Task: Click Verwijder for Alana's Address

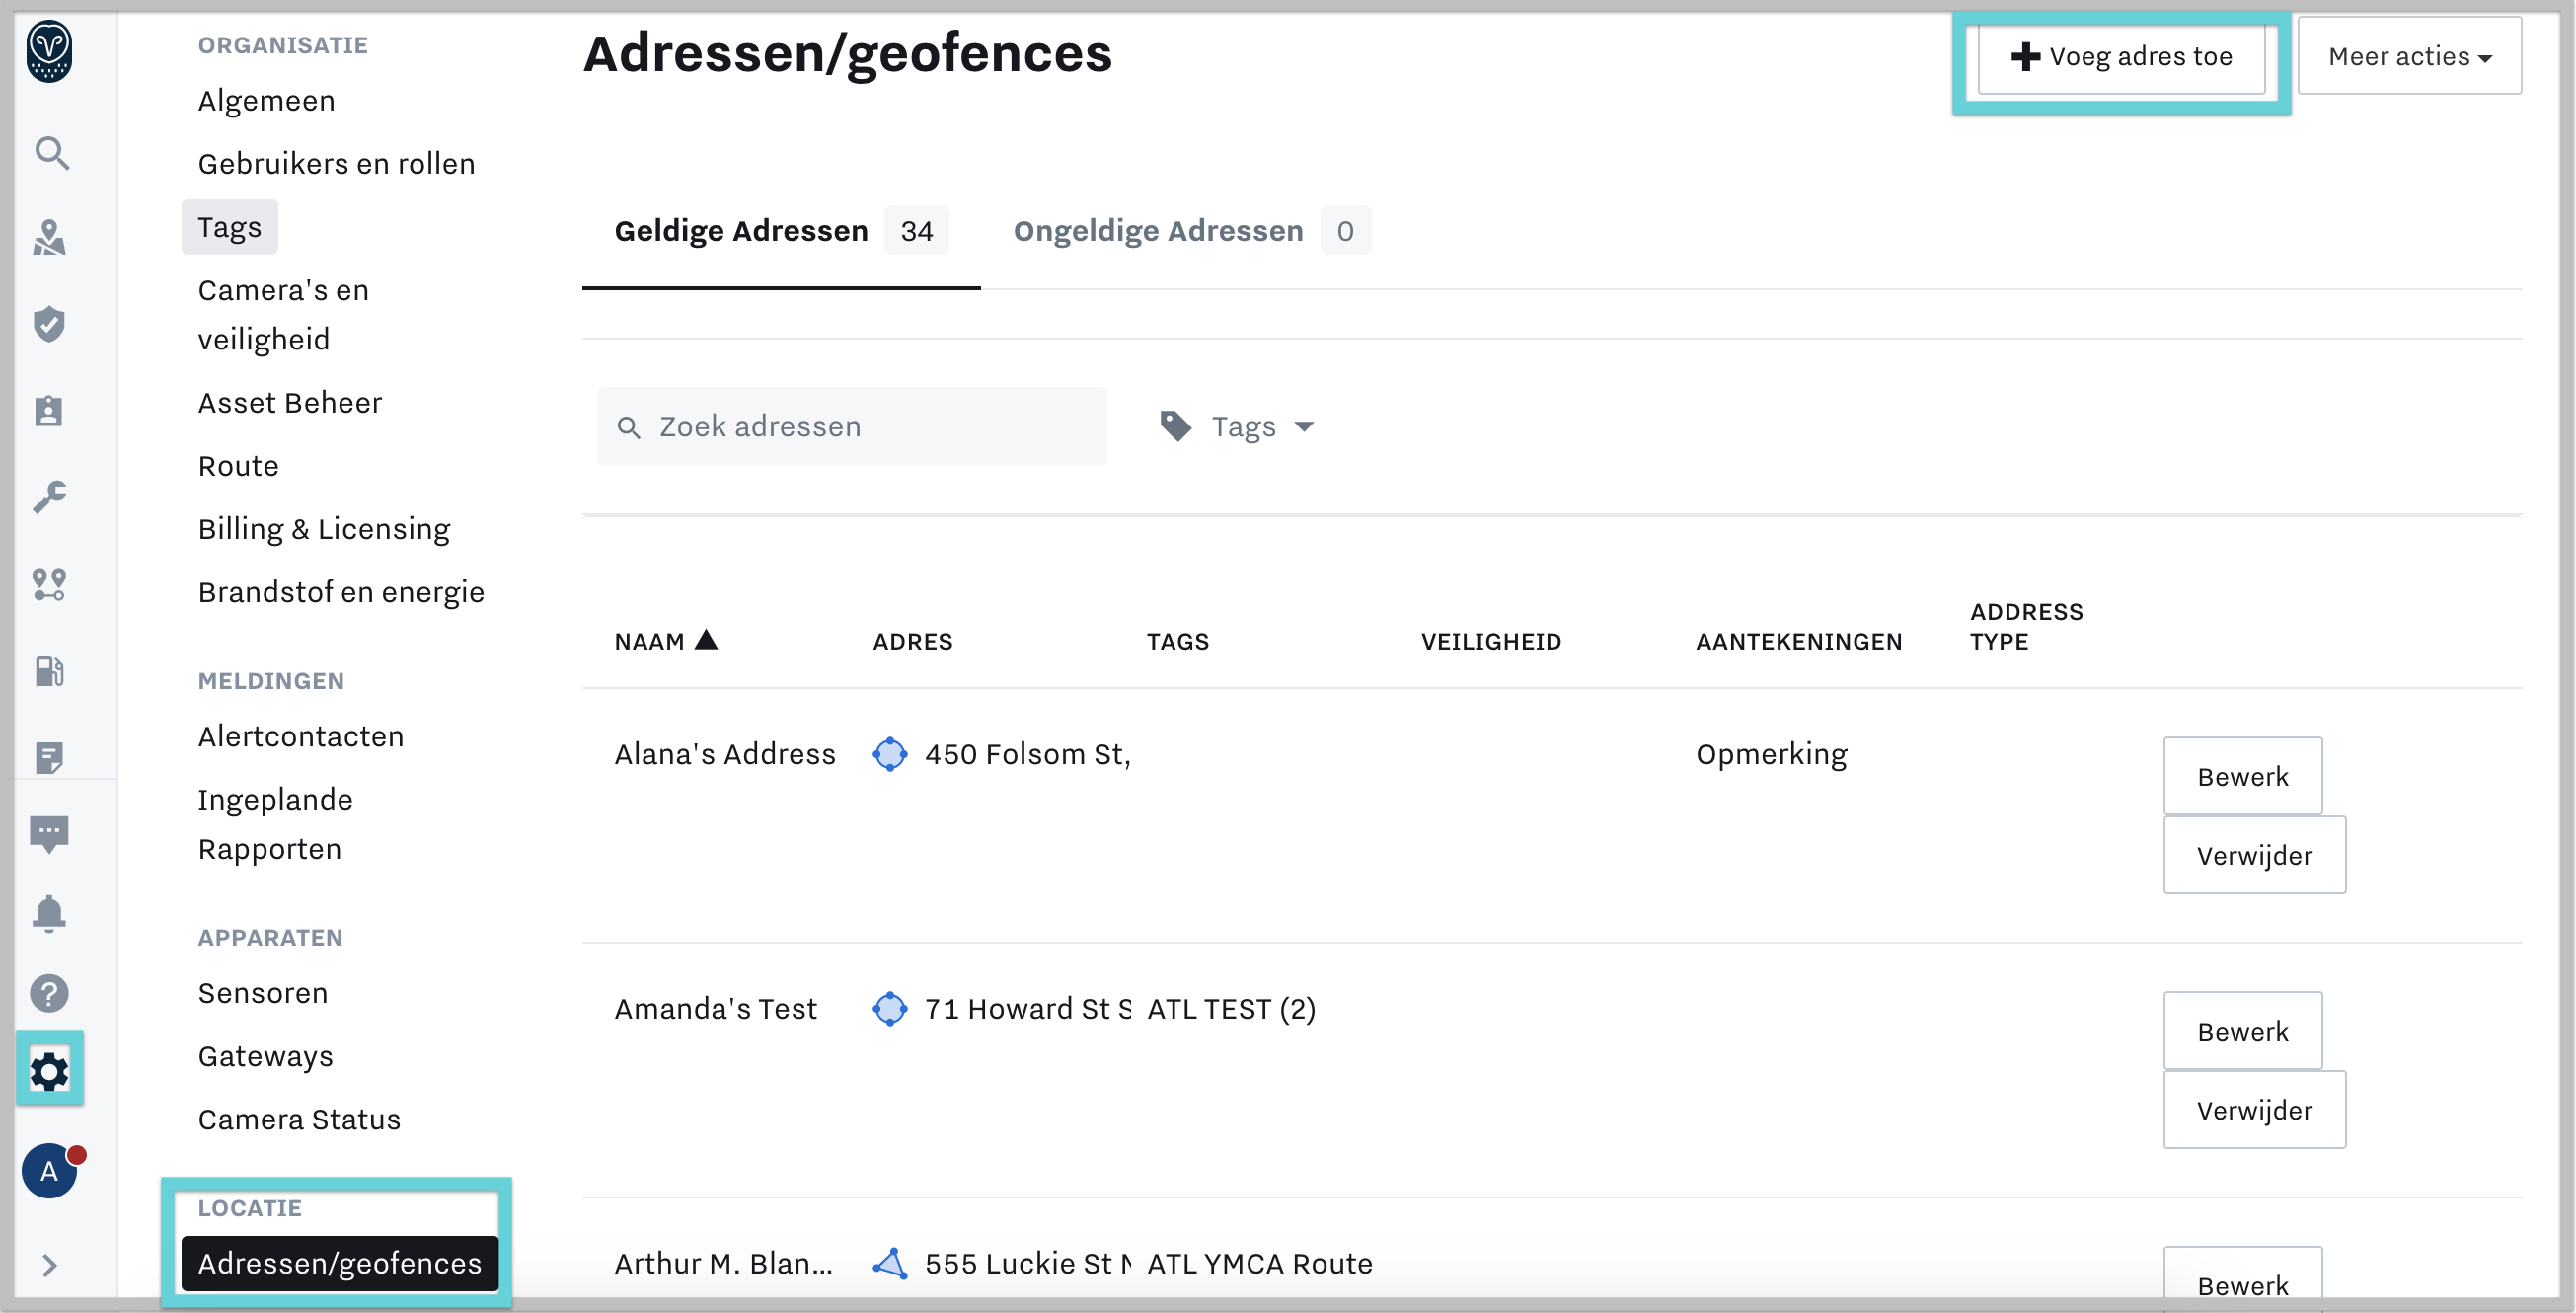Action: [2255, 855]
